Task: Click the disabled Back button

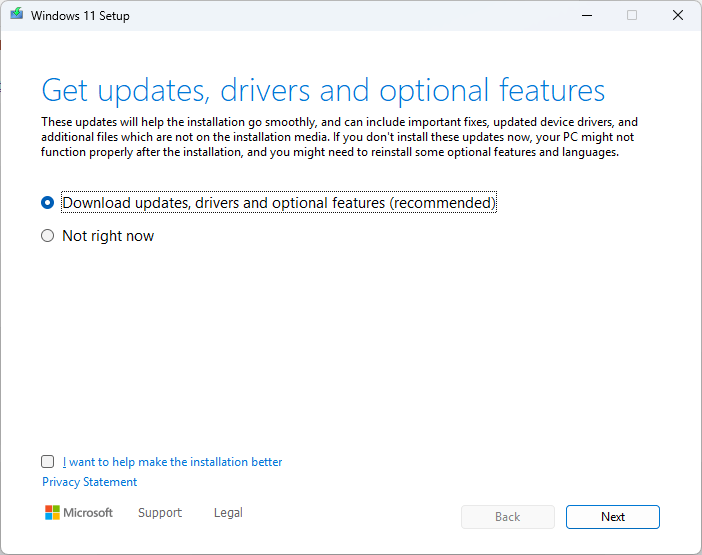Action: coord(507,517)
